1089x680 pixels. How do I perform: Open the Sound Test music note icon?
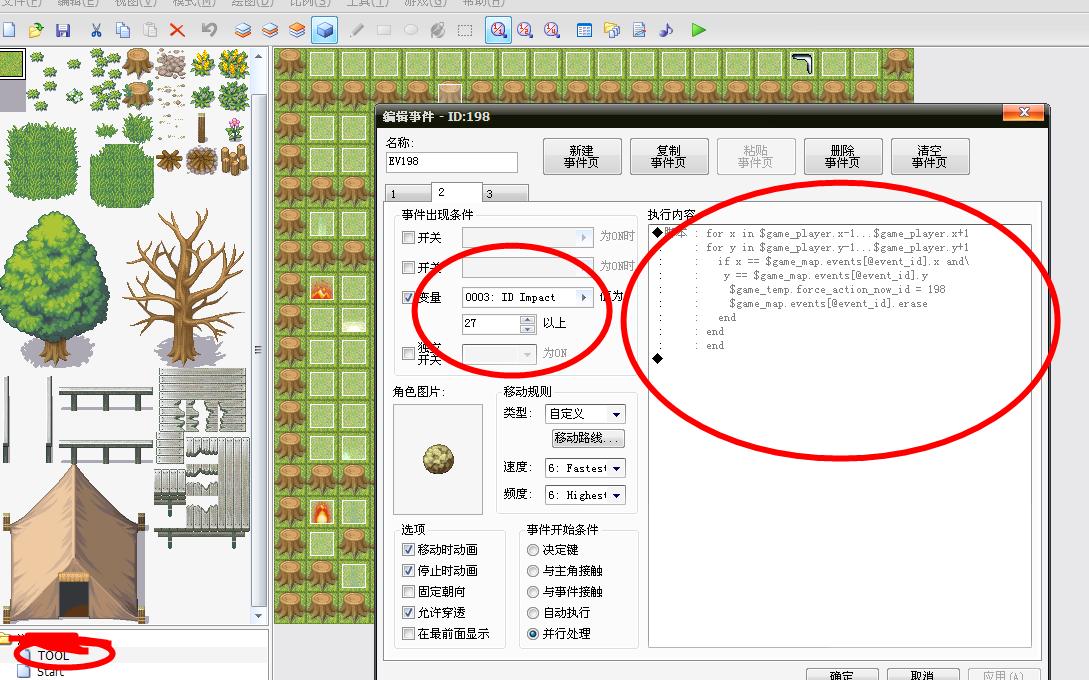(x=666, y=30)
